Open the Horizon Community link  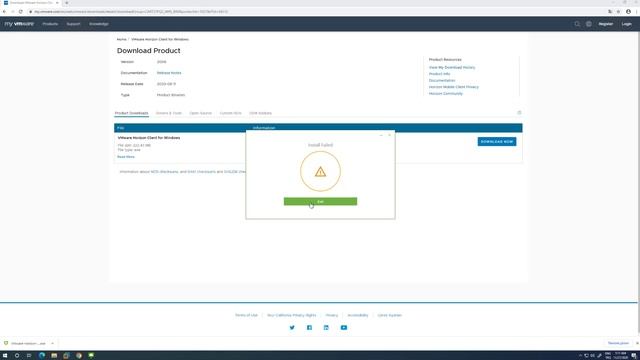(x=446, y=93)
